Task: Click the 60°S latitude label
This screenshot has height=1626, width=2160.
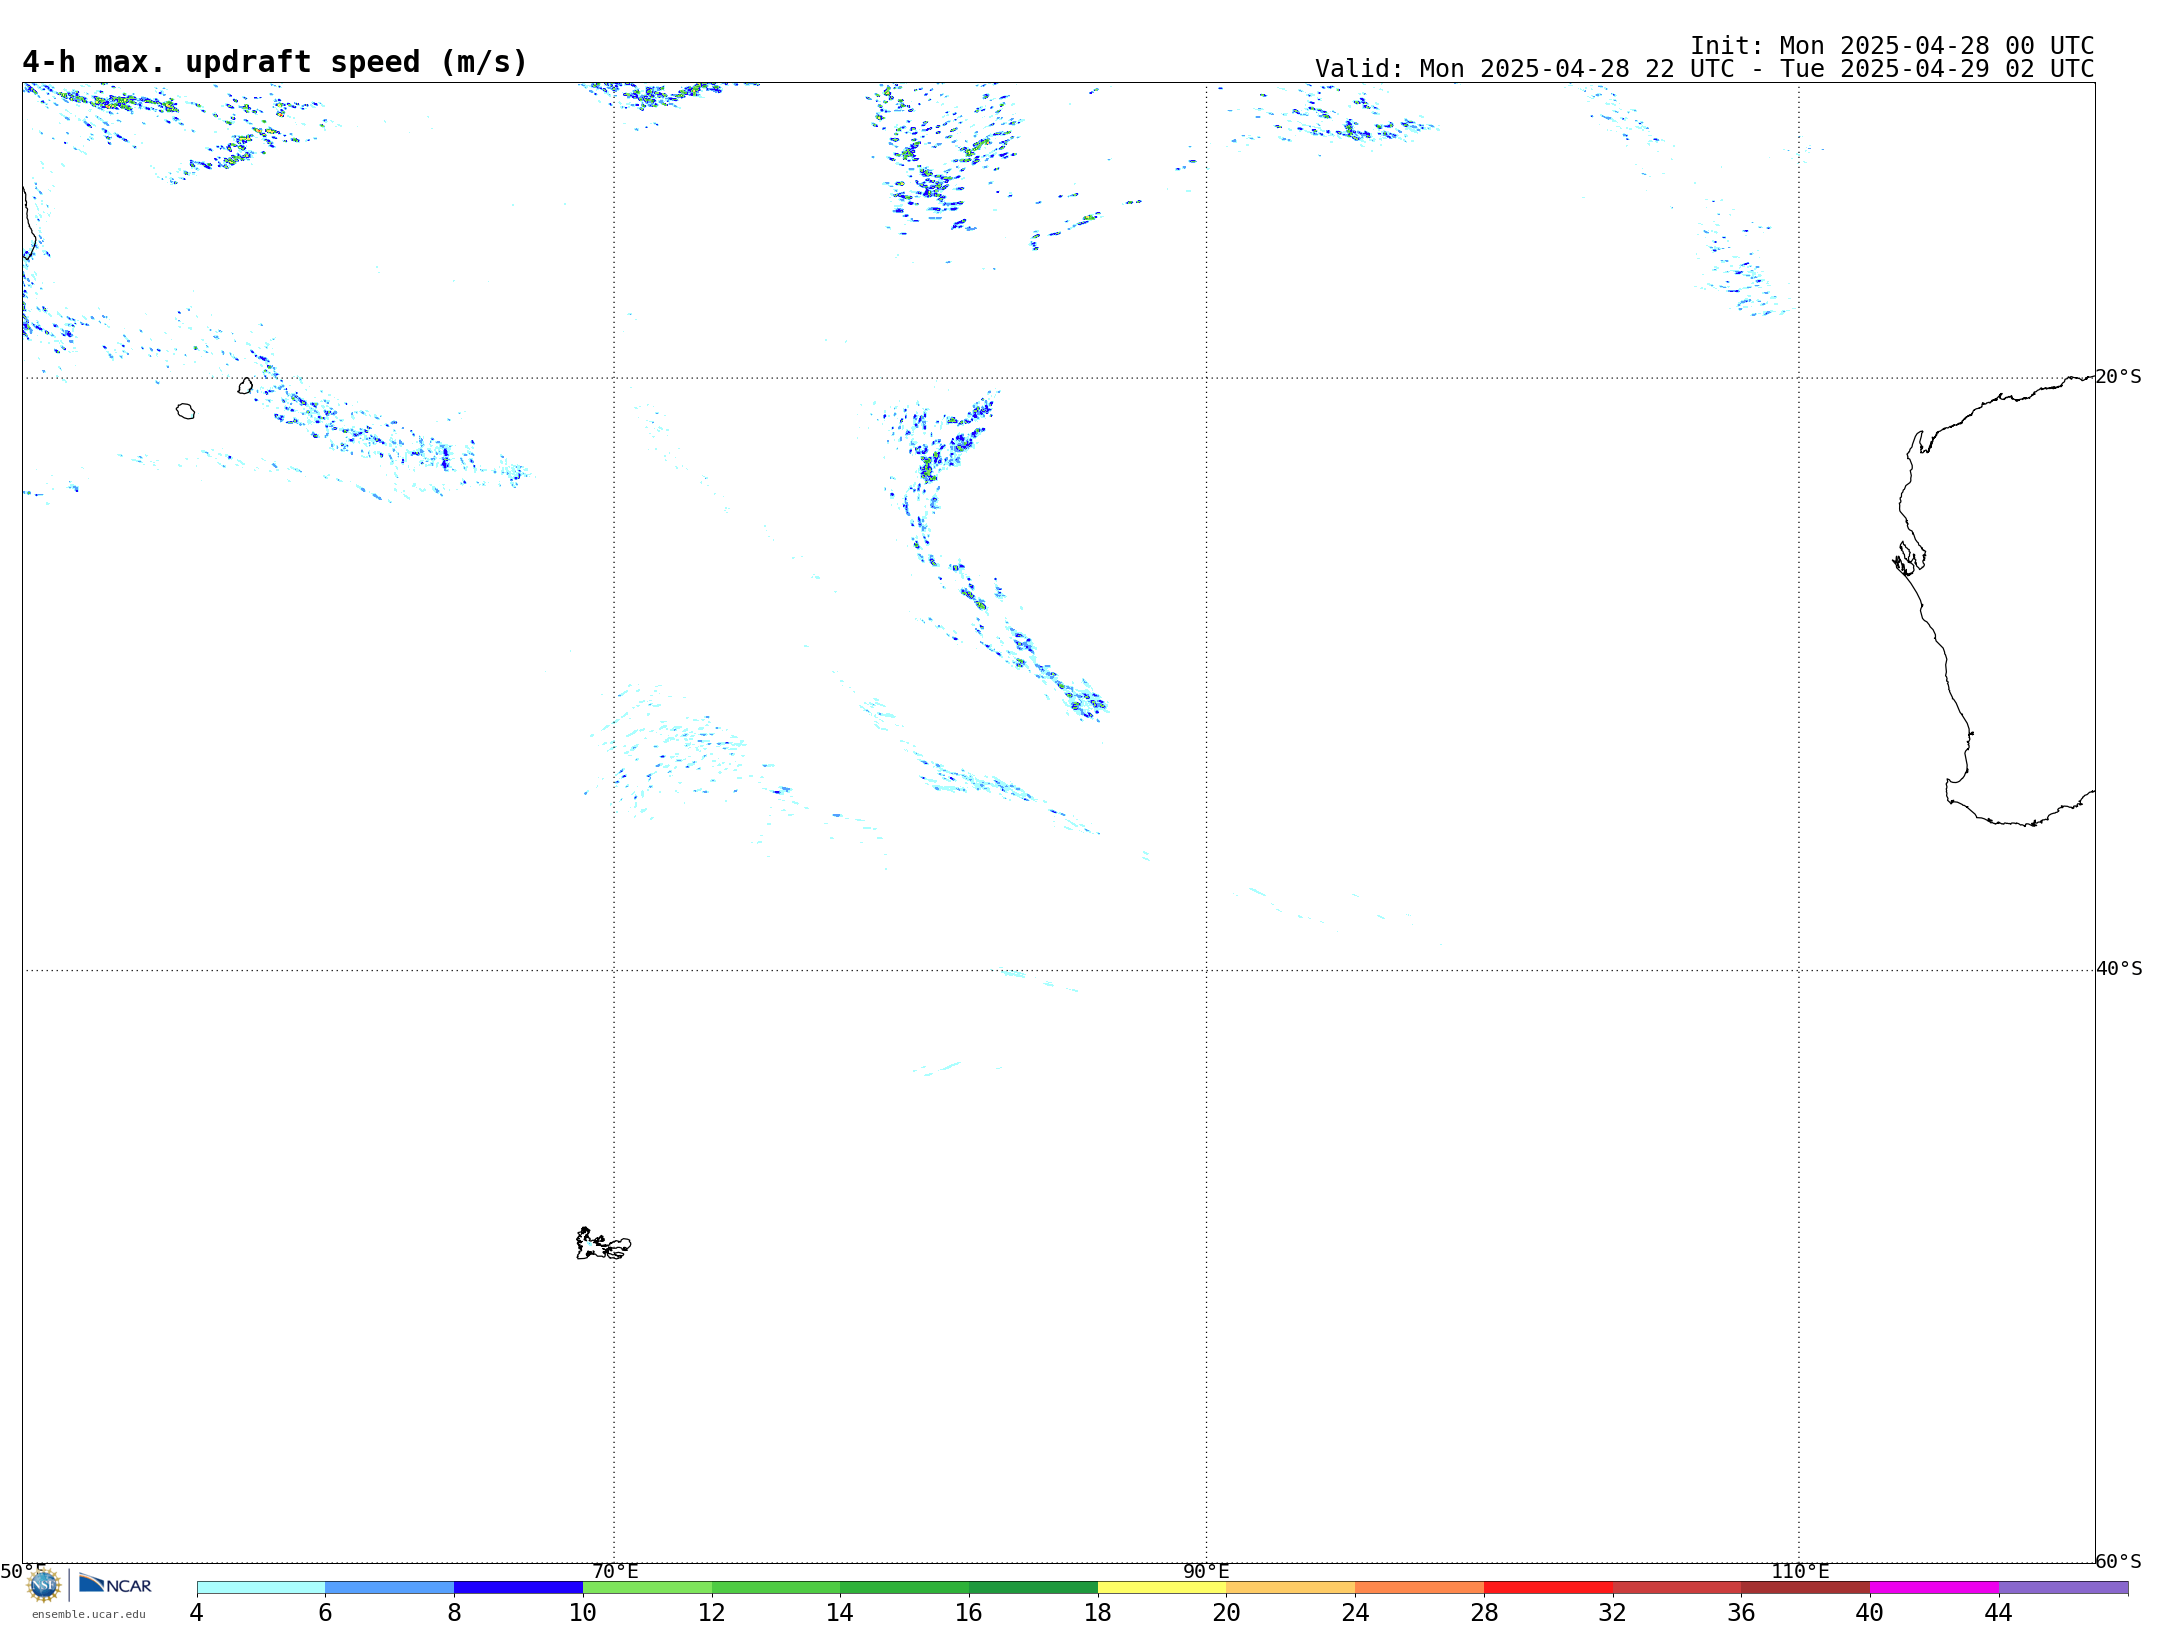Action: click(x=2119, y=1561)
